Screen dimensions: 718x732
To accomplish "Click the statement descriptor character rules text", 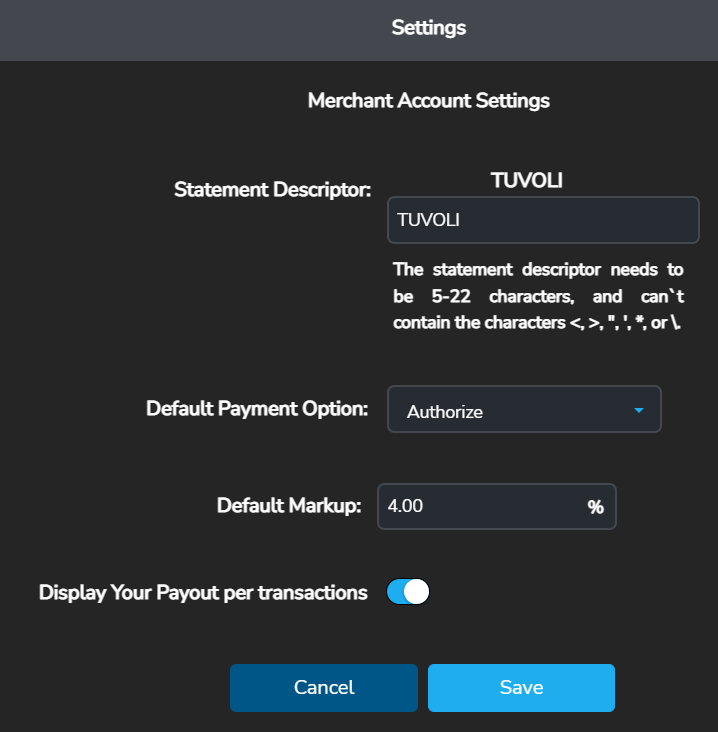I will (542, 296).
